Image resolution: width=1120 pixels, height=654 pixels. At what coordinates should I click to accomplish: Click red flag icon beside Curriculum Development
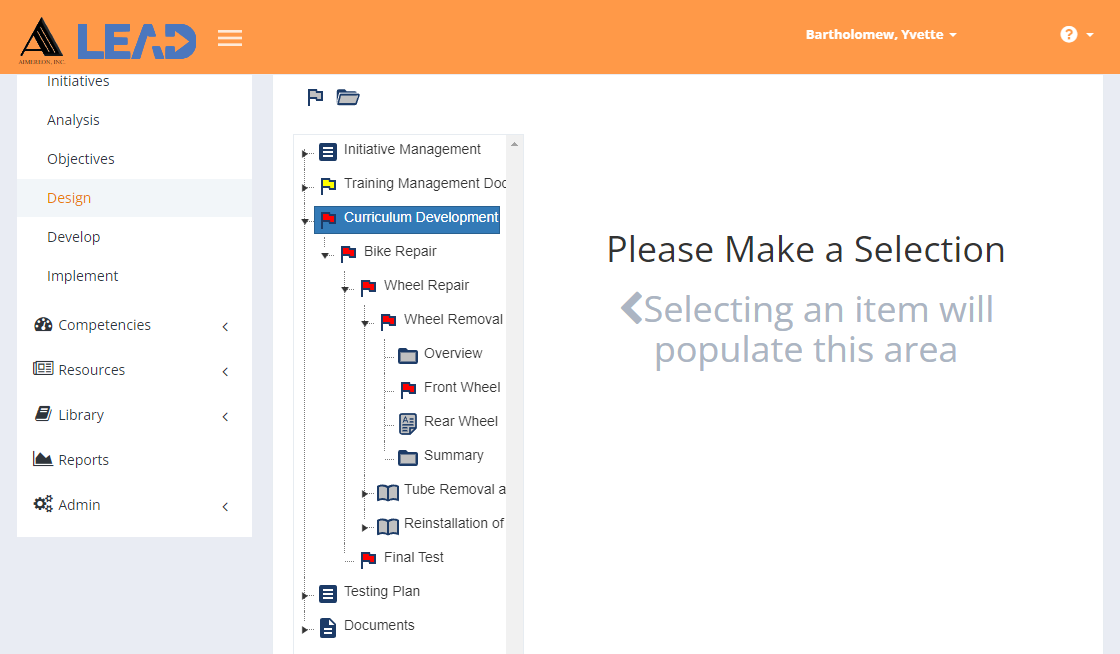click(328, 219)
